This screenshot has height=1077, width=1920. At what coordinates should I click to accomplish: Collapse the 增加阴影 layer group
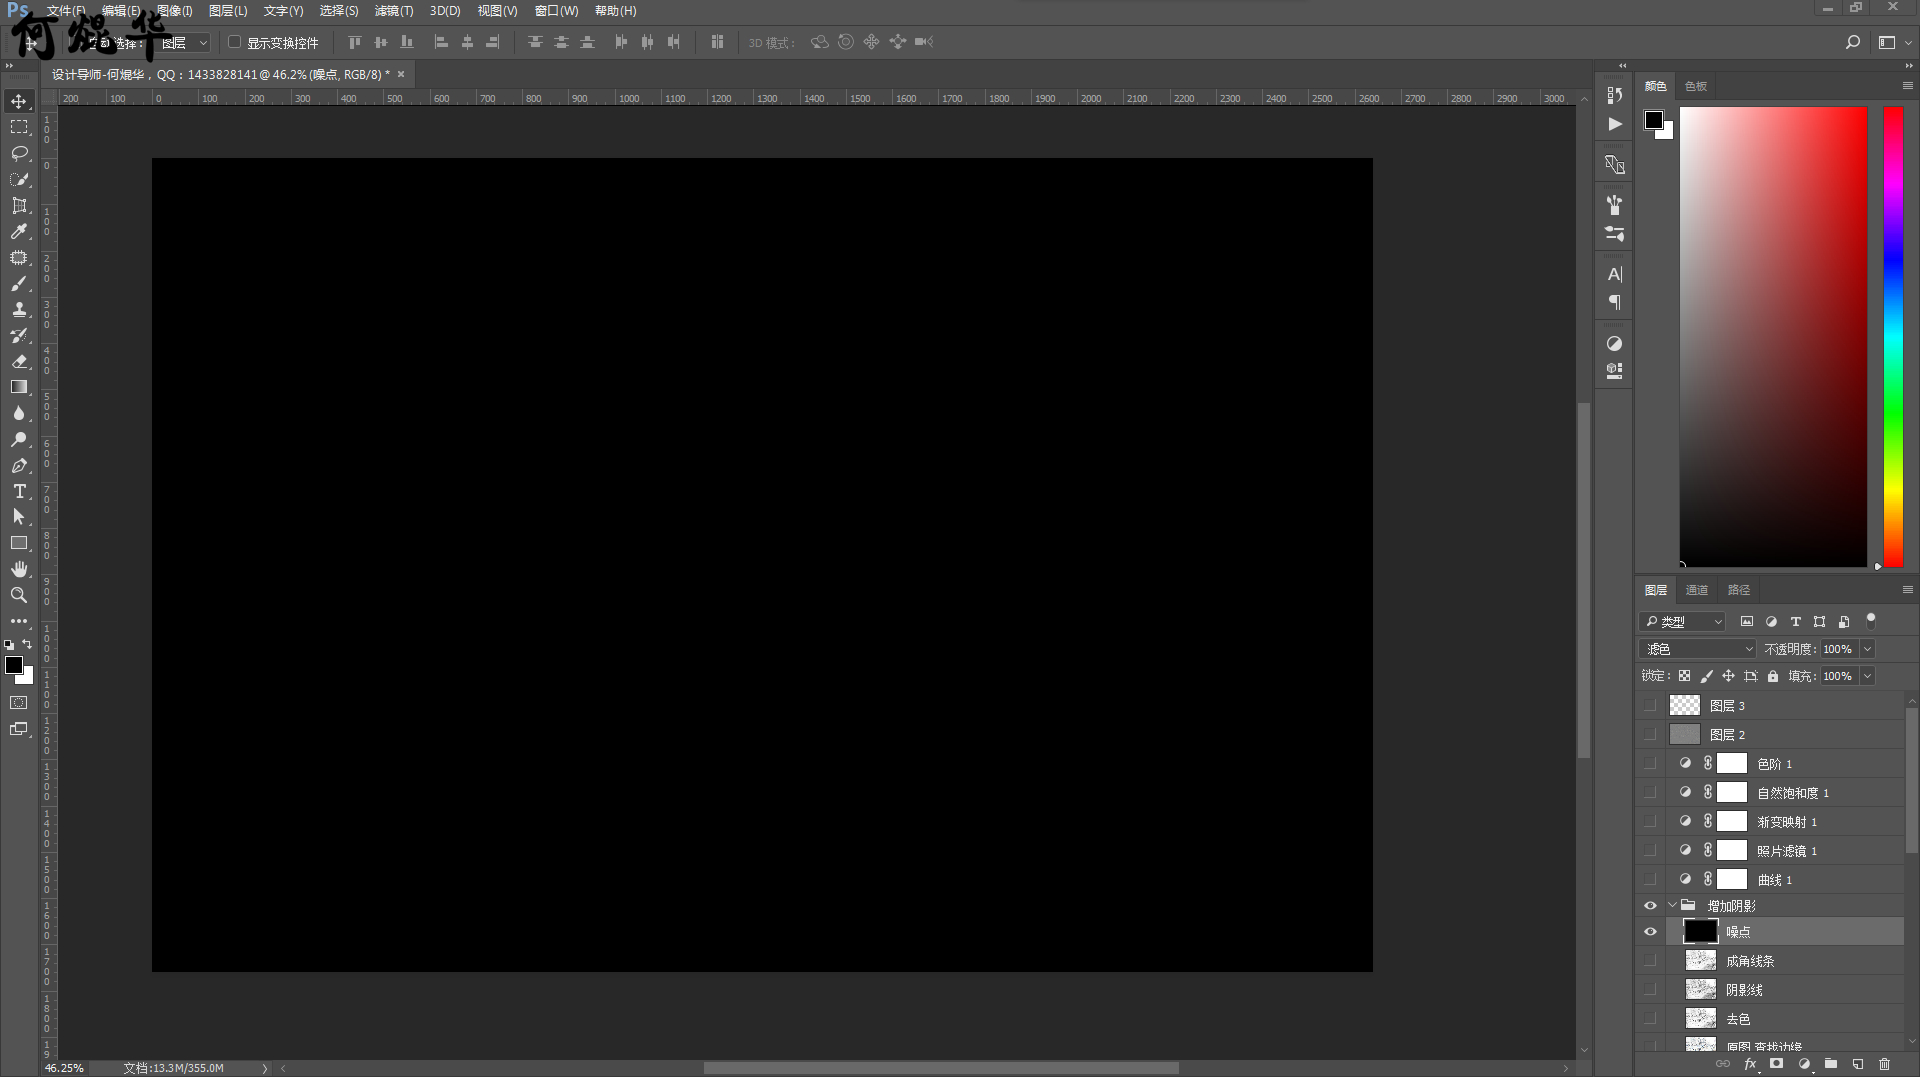point(1672,906)
